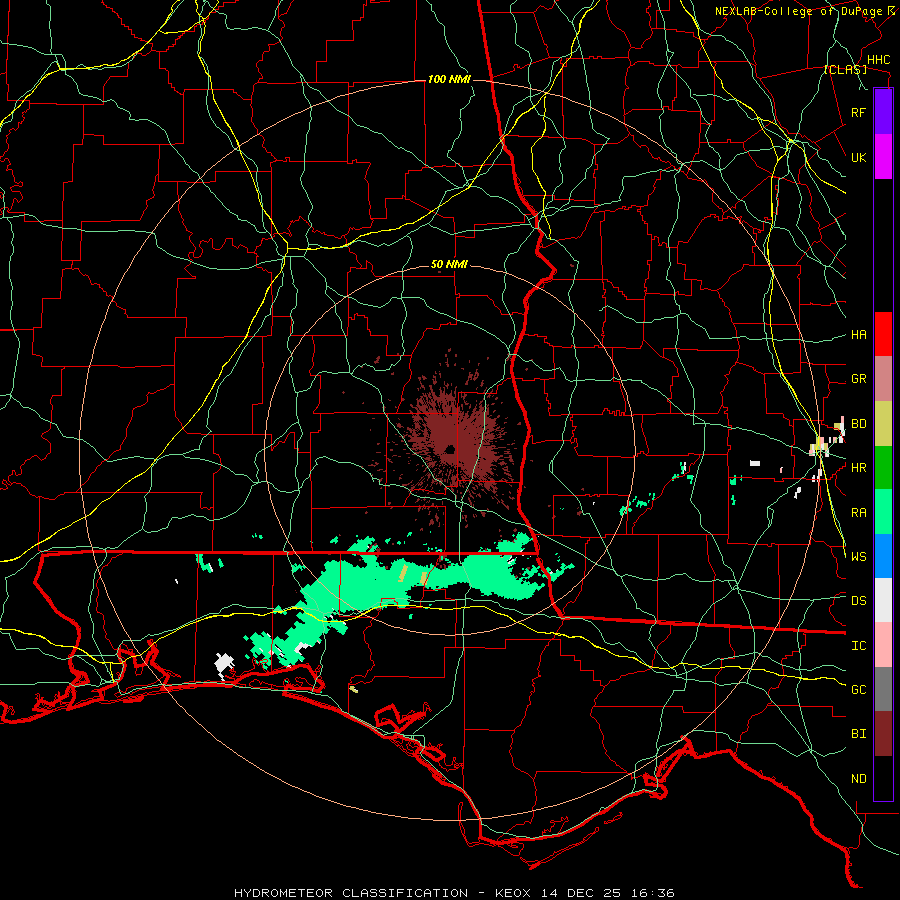Click the Hydrometeor Classification KEOX title text
The height and width of the screenshot is (900, 900).
(454, 893)
